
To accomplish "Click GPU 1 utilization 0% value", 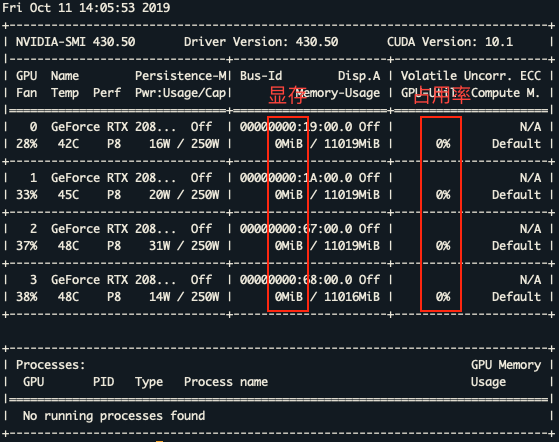I will pos(443,195).
